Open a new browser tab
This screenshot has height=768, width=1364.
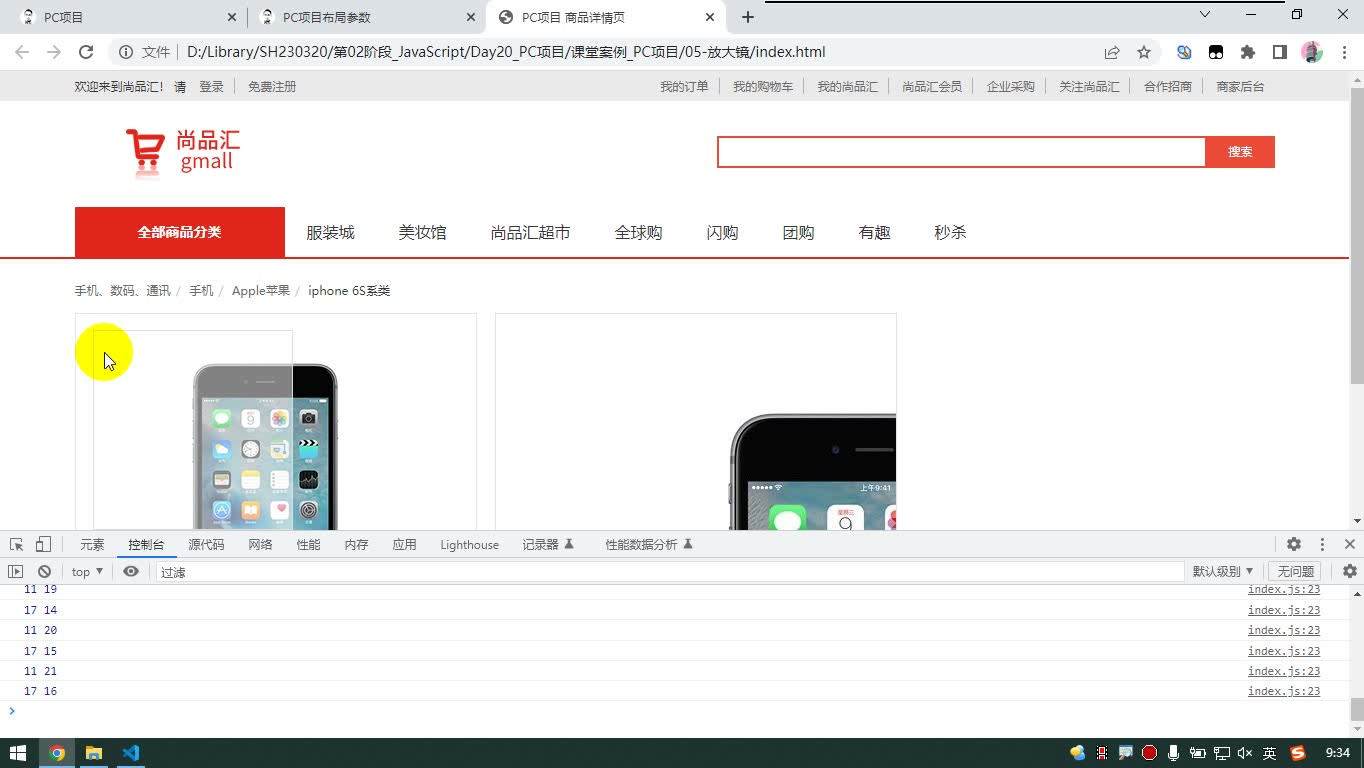(748, 17)
